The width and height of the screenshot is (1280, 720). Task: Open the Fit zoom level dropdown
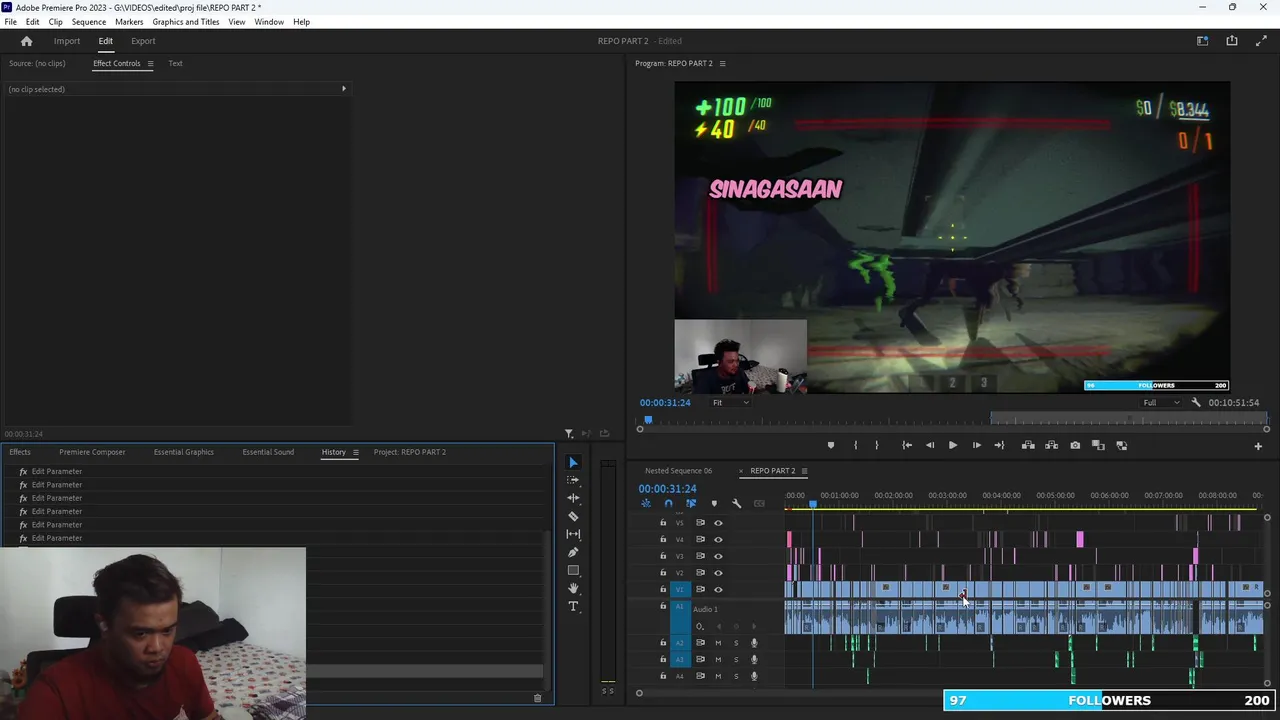(x=730, y=402)
